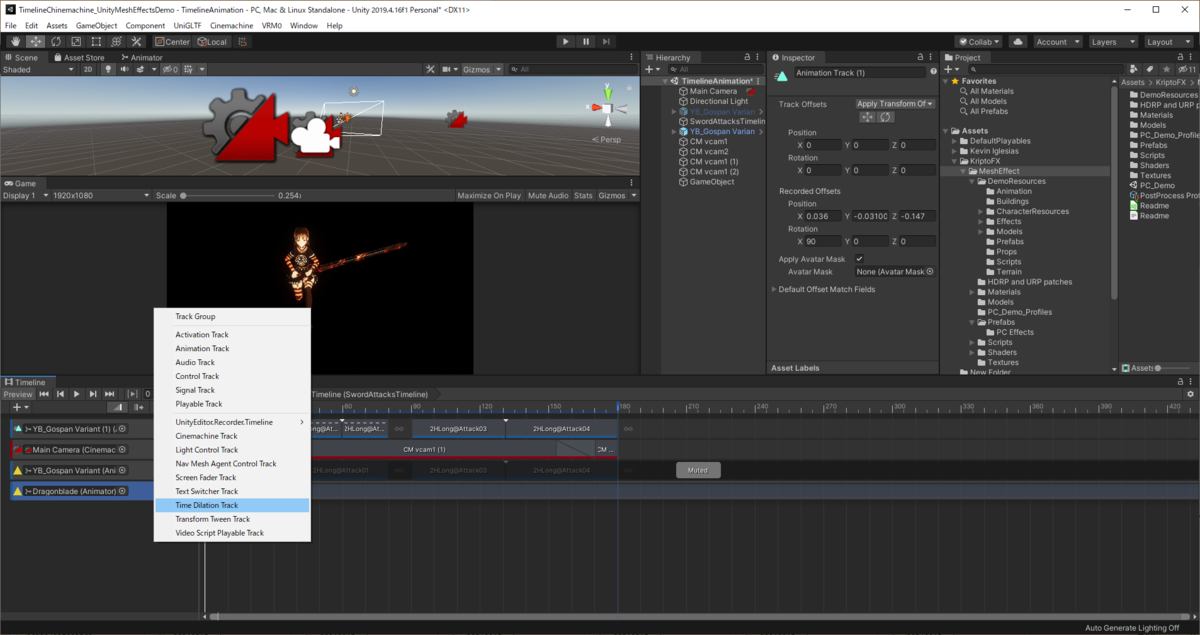Open the custom editor tools icon
1200x635 pixels.
coord(136,41)
